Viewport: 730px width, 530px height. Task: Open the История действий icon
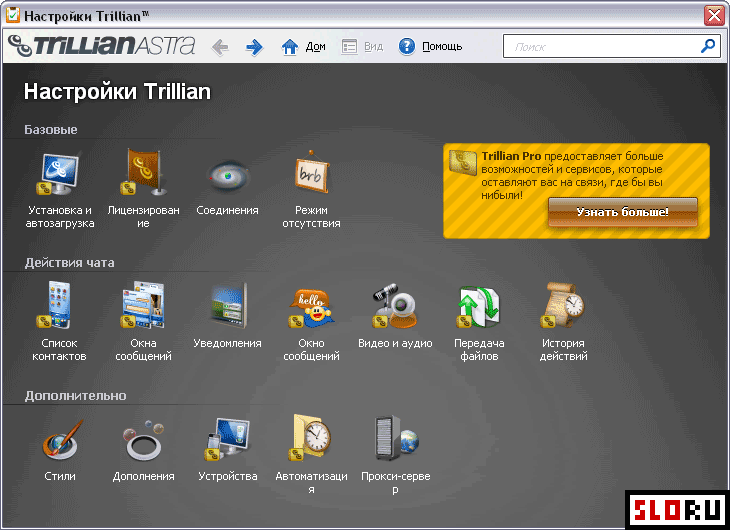[x=563, y=305]
